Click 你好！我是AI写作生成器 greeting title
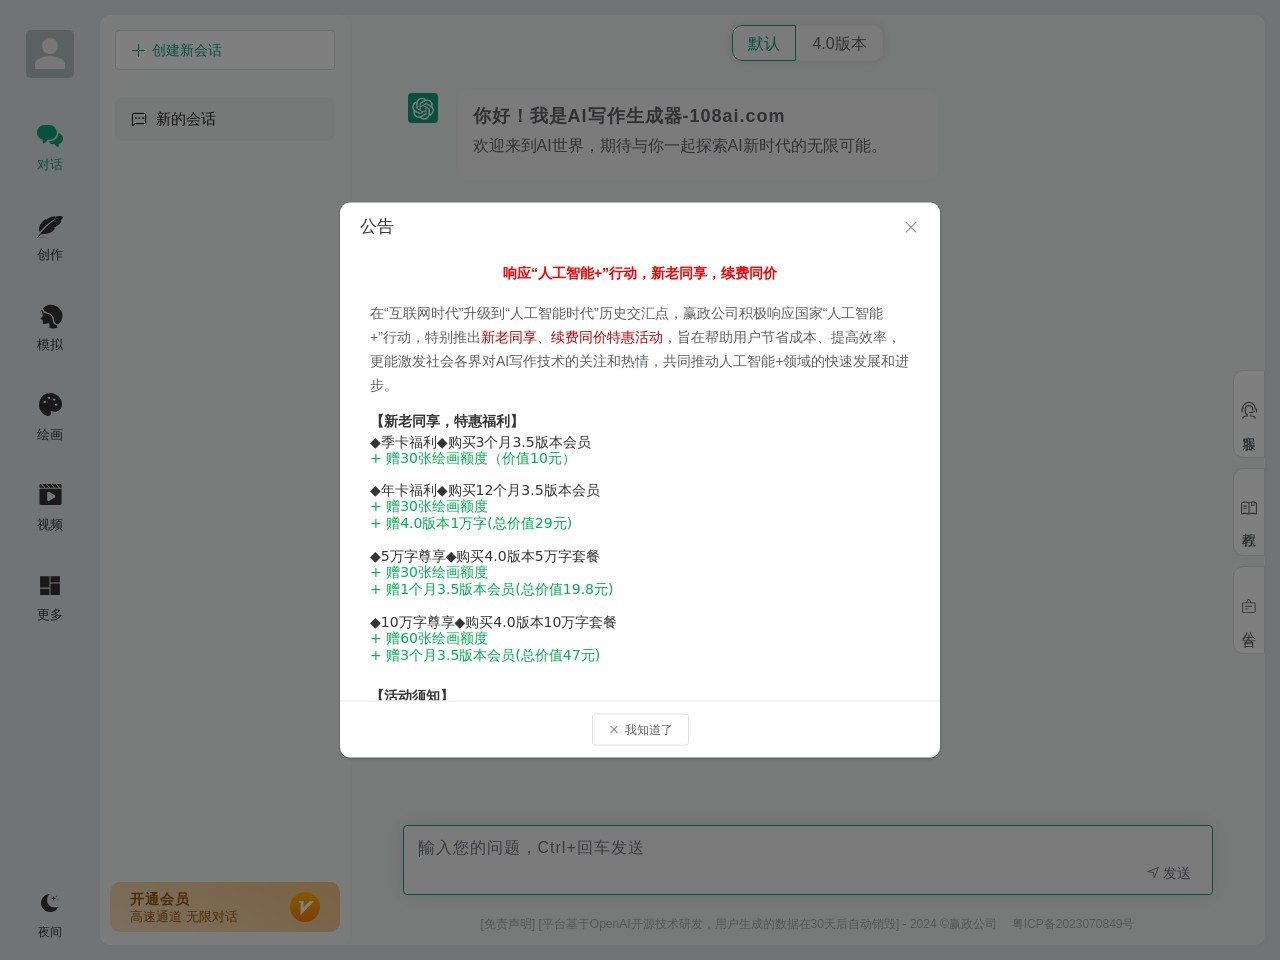The image size is (1280, 960). click(629, 116)
